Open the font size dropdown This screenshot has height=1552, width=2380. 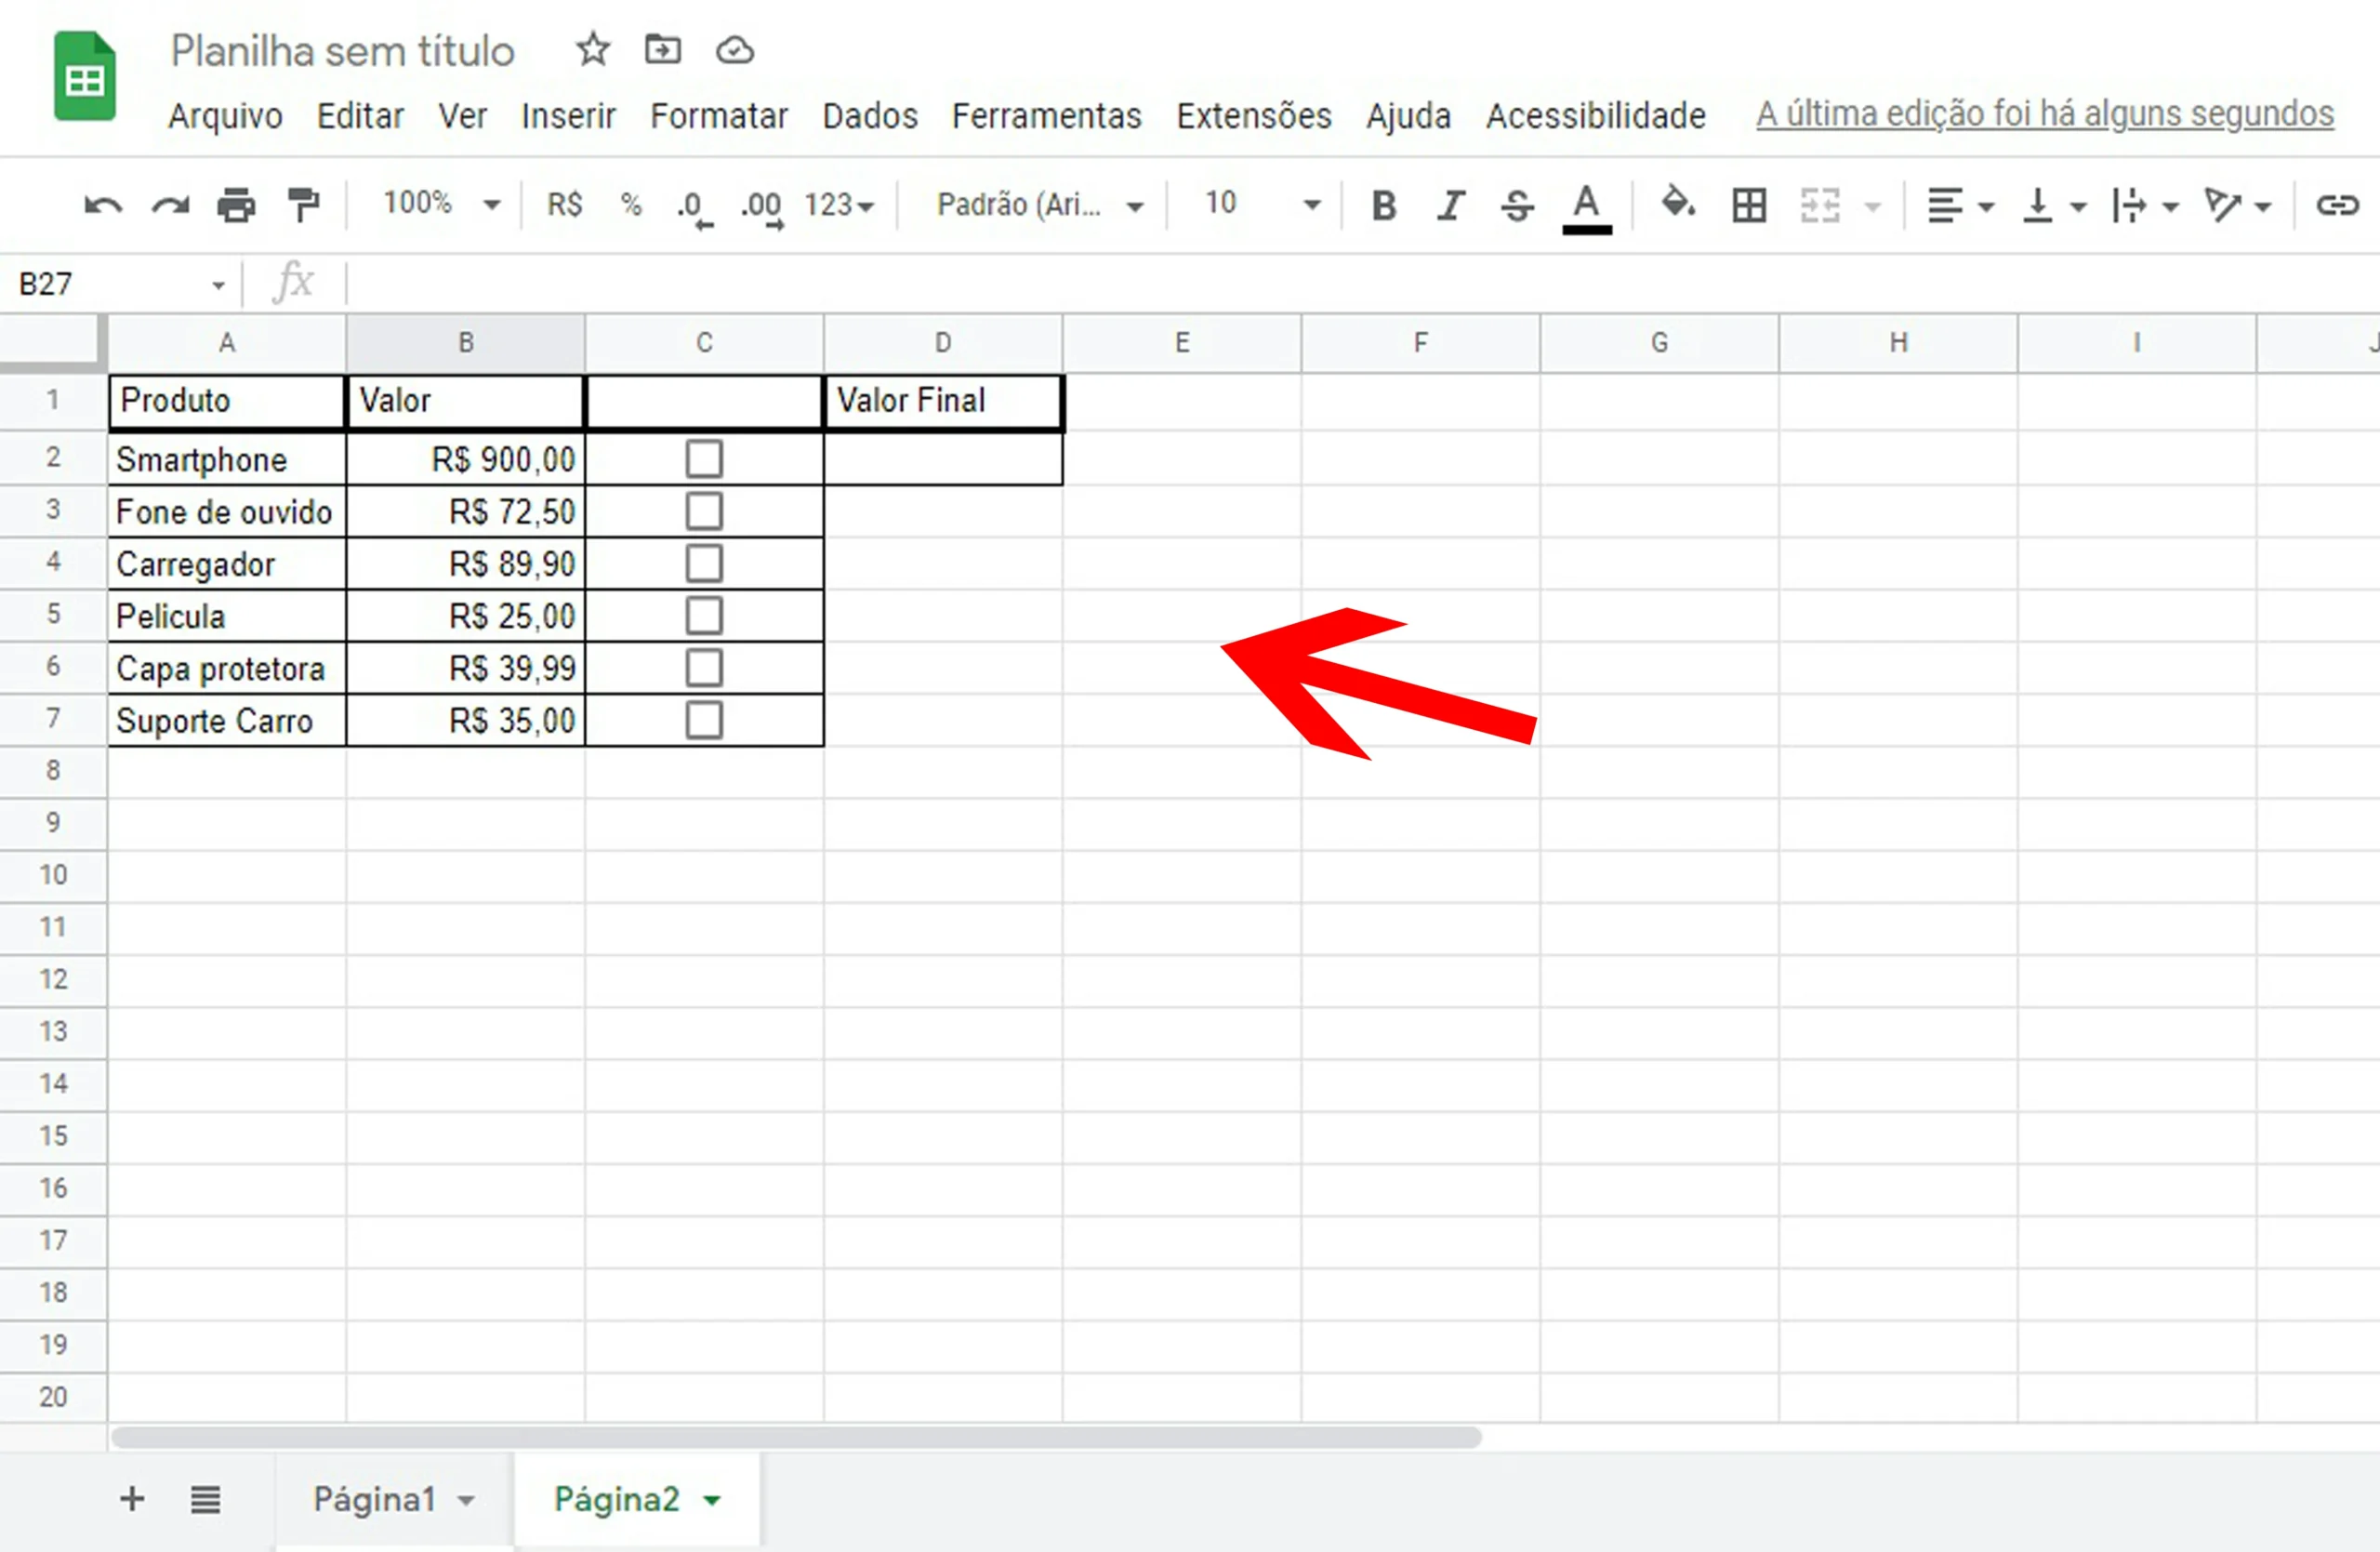tap(1262, 204)
